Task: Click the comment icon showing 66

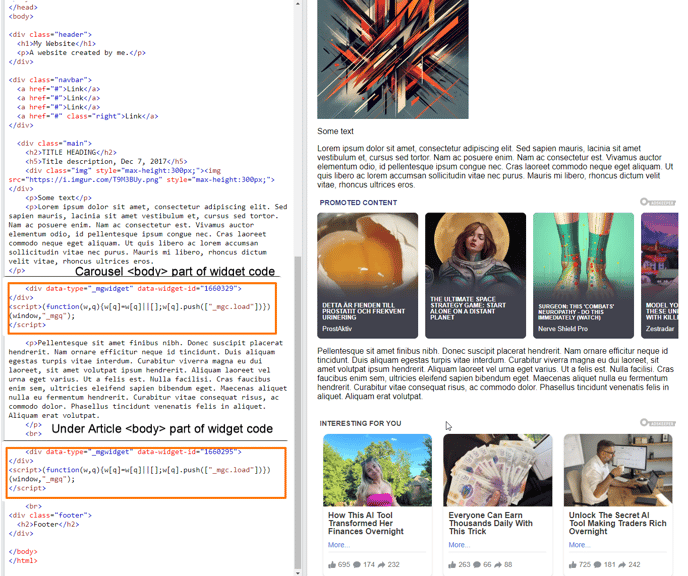Action: (x=477, y=565)
